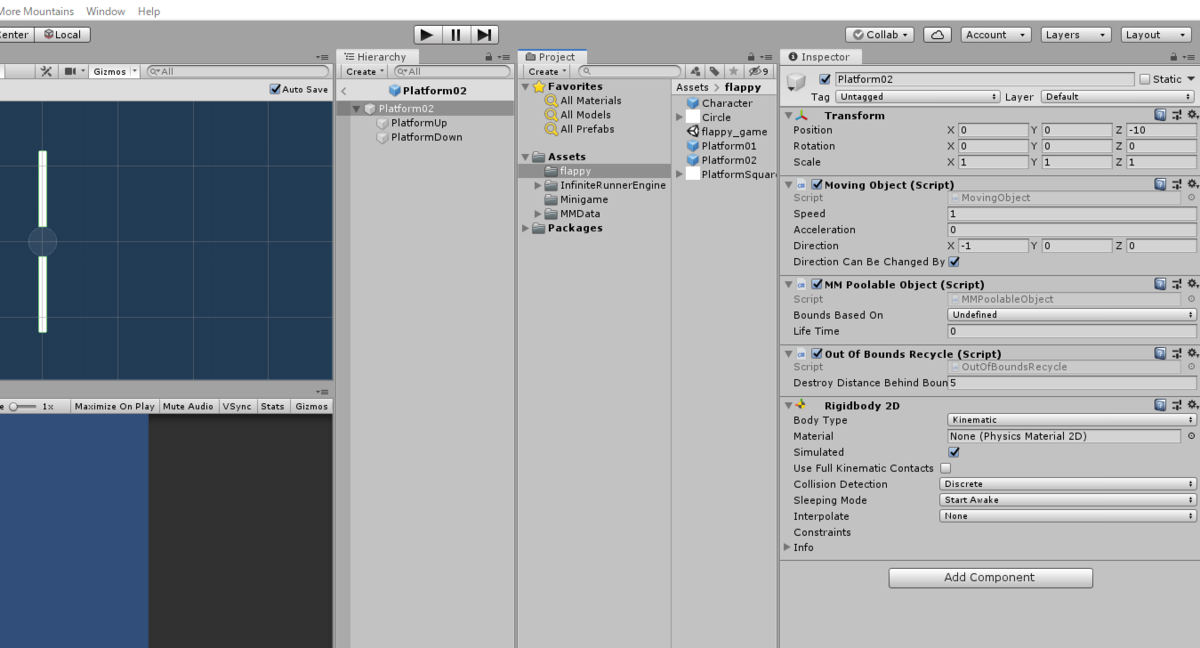
Task: Enable the Static checkbox
Action: pos(1144,79)
